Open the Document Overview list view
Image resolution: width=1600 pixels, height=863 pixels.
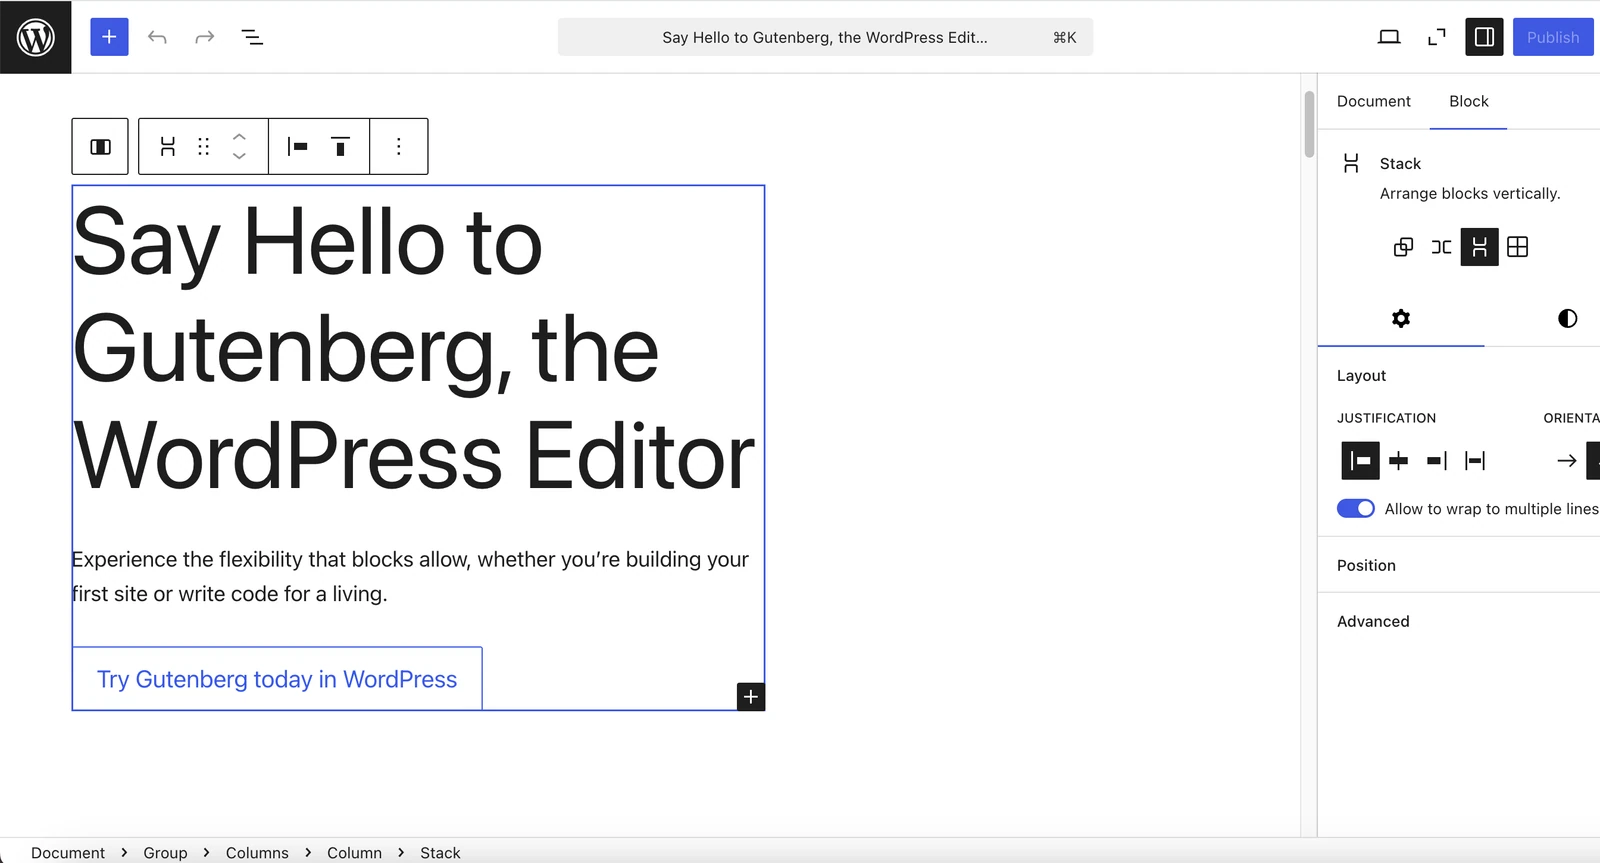252,37
